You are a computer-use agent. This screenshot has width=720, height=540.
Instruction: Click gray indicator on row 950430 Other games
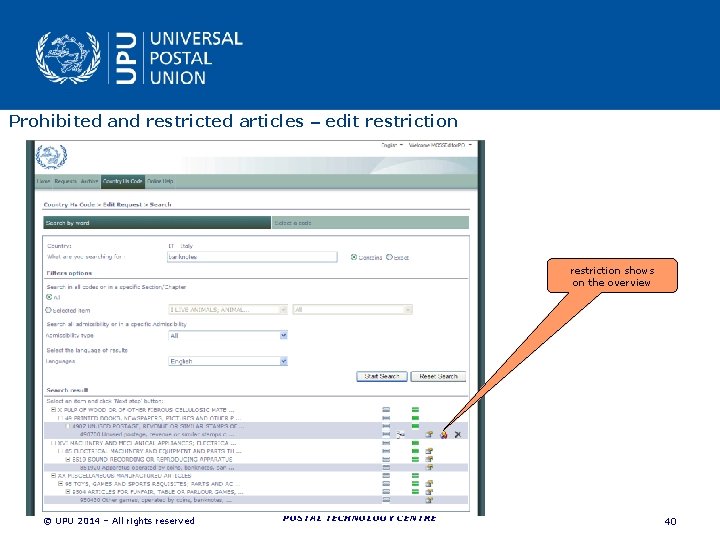[x=386, y=500]
